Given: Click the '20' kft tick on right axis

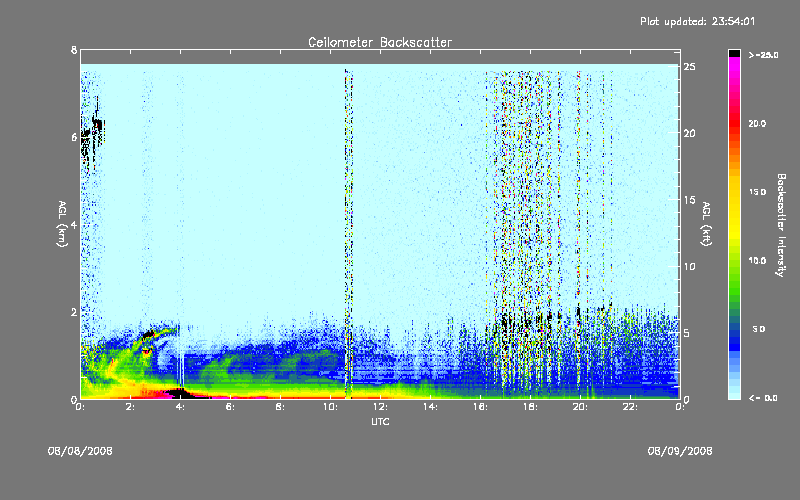Looking at the screenshot, I should click(690, 133).
